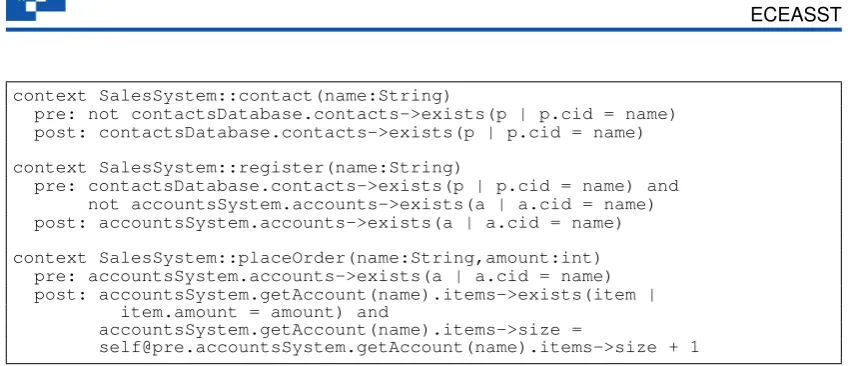
Task: Click the blue checkered journal logo
Action: point(36,9)
